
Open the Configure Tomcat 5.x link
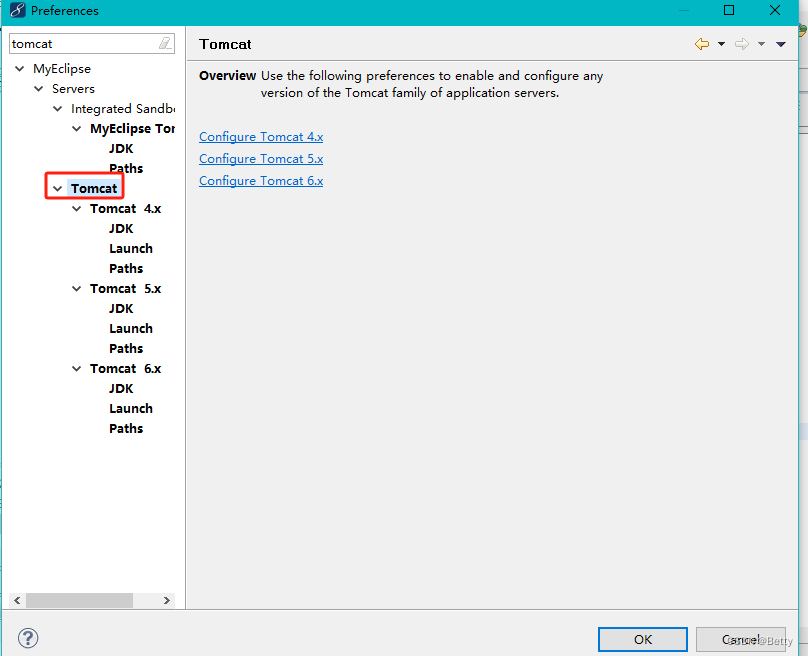click(261, 159)
